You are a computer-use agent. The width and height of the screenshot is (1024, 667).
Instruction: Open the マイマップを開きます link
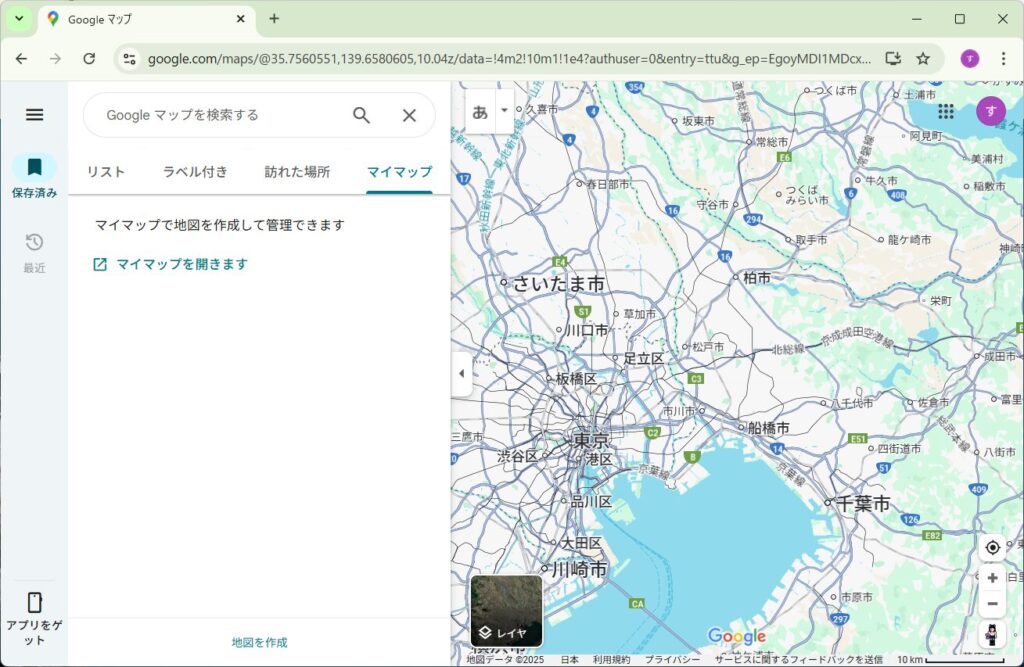pyautogui.click(x=170, y=264)
